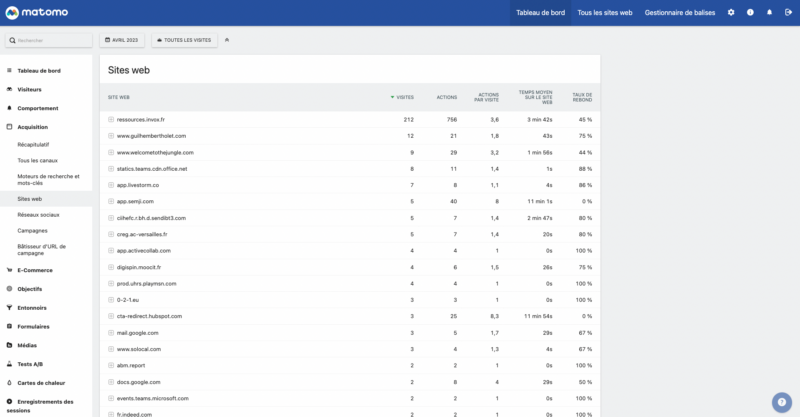Click the 11 min 54s time value
This screenshot has width=800, height=417.
[x=538, y=316]
